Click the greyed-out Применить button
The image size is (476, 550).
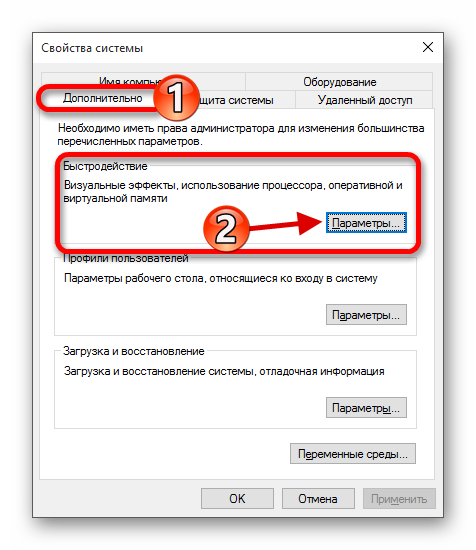pos(399,499)
